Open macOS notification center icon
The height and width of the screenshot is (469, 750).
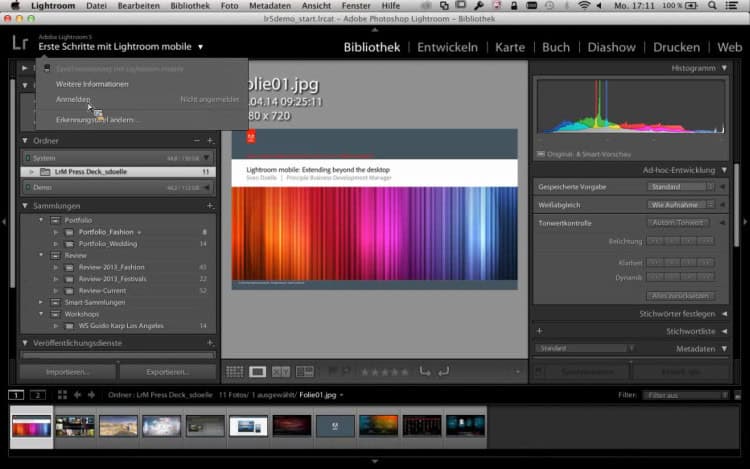tap(732, 6)
